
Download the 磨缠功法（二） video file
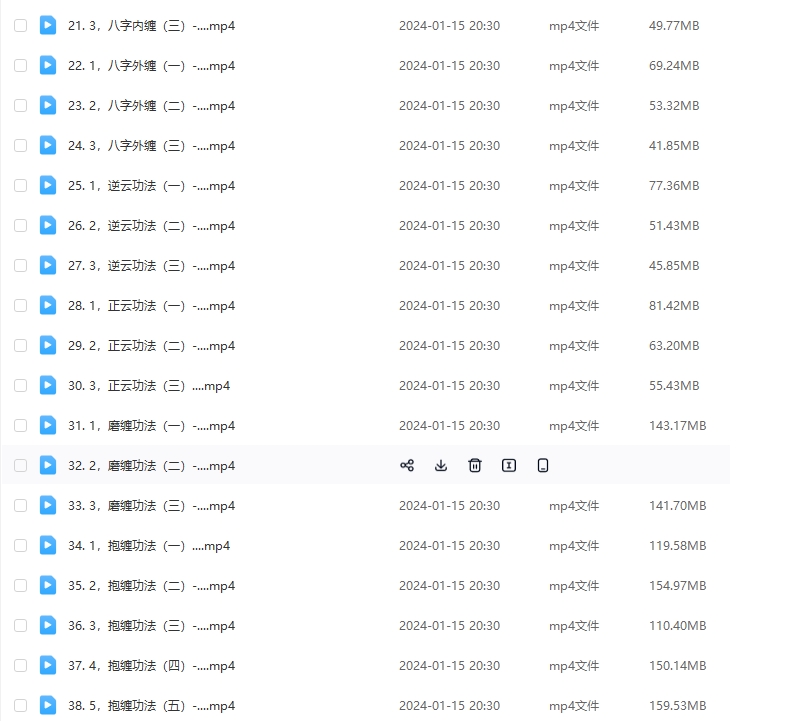point(441,465)
